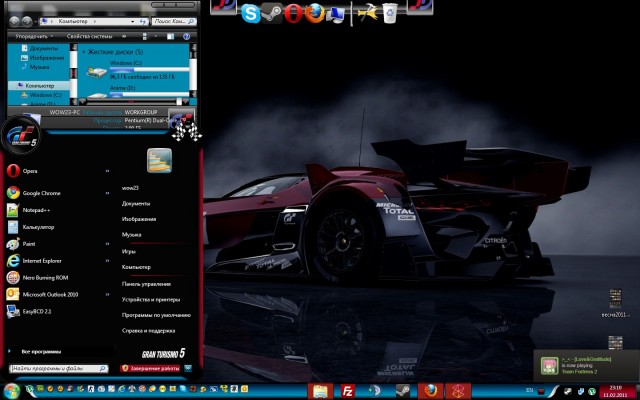Show more Explorer toolbar commands chevron
This screenshot has width=640, height=400.
point(124,36)
